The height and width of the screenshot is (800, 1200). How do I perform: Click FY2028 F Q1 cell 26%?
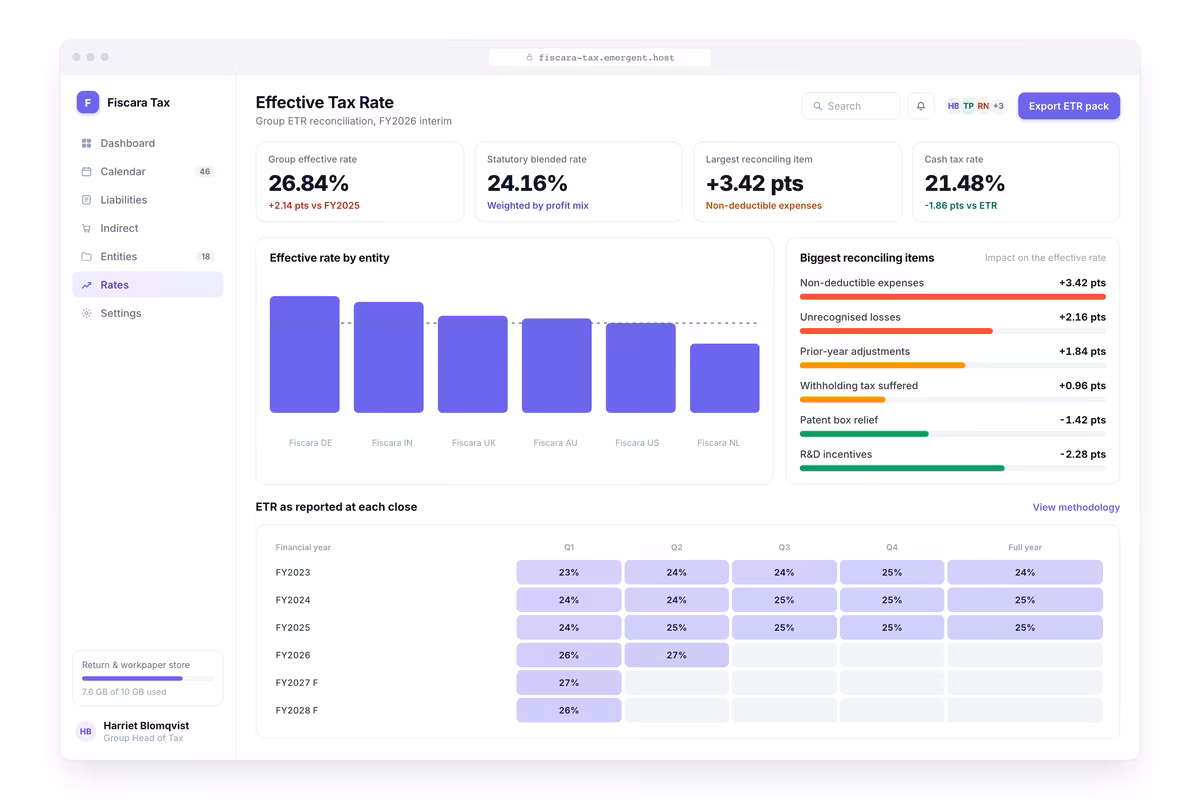[x=569, y=710]
